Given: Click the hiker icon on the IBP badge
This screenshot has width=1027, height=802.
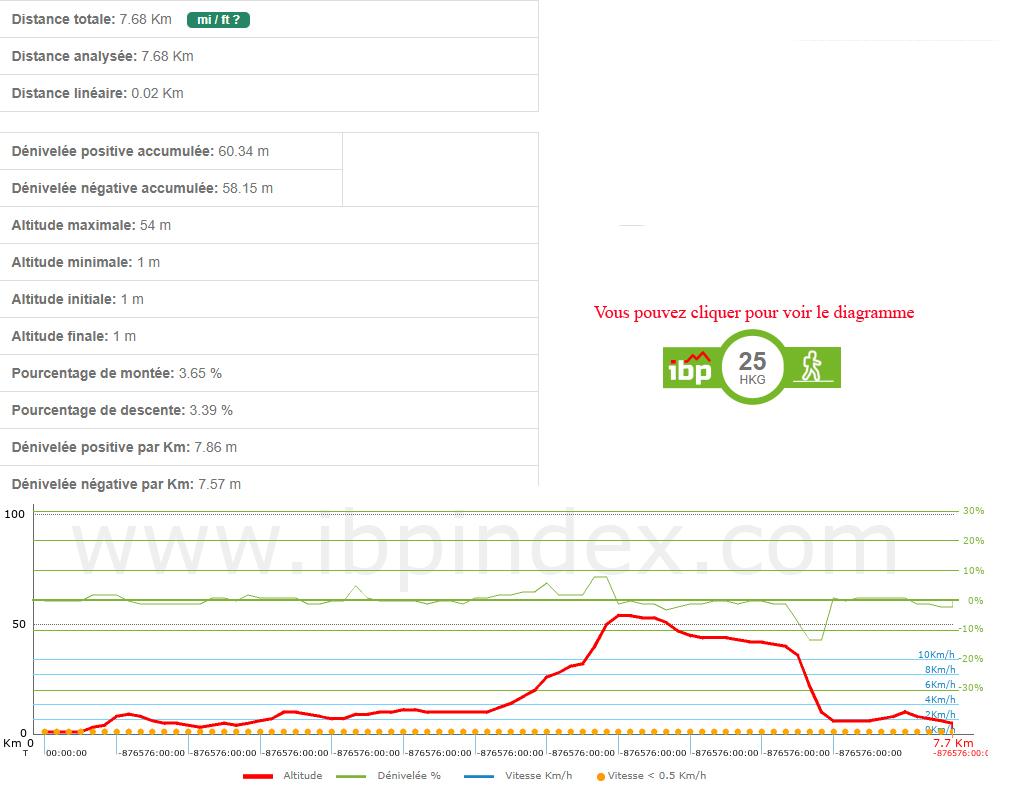Looking at the screenshot, I should tap(814, 367).
